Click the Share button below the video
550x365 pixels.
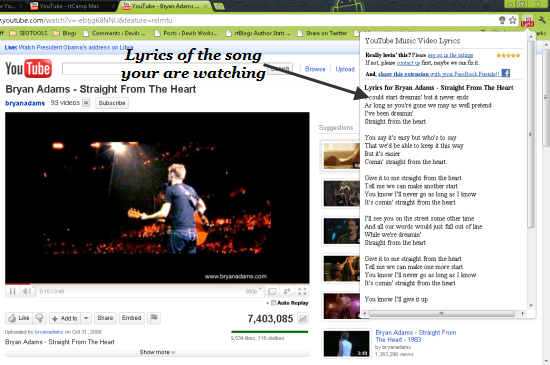[x=105, y=318]
